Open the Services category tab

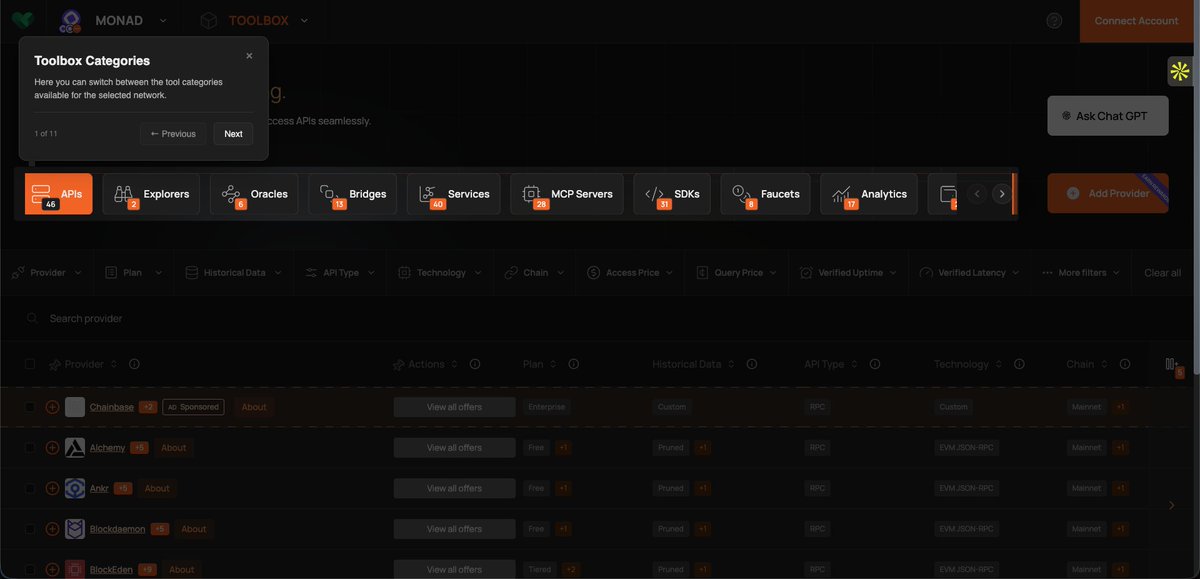click(454, 194)
